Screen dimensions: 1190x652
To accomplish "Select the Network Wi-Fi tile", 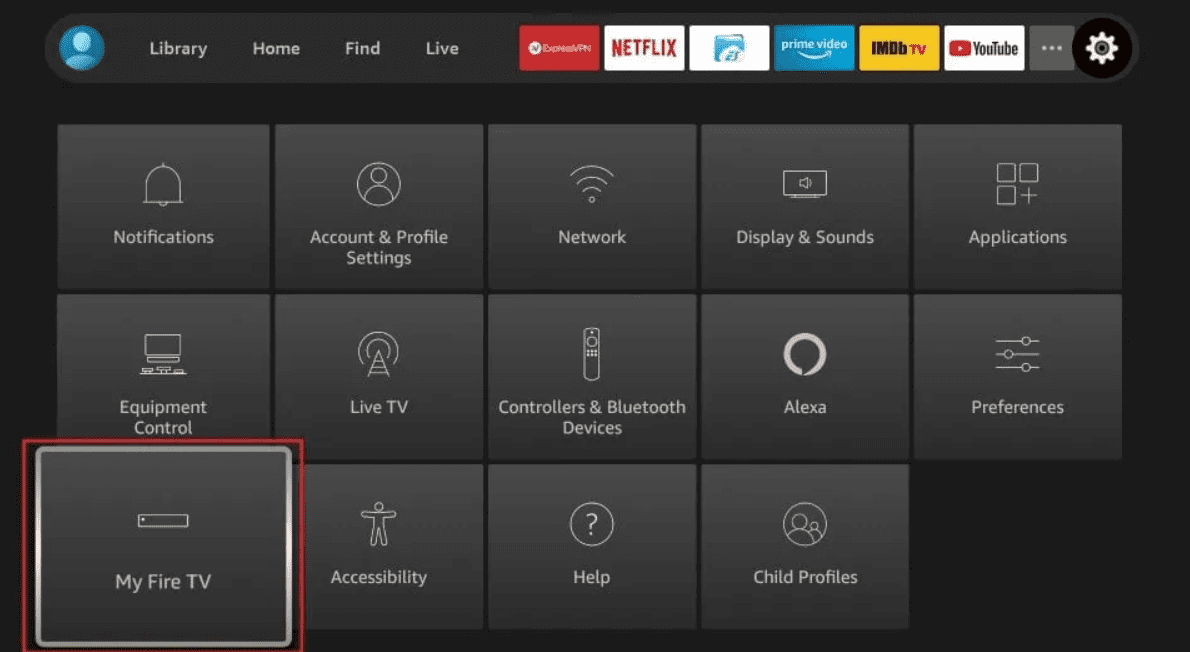I will click(592, 206).
